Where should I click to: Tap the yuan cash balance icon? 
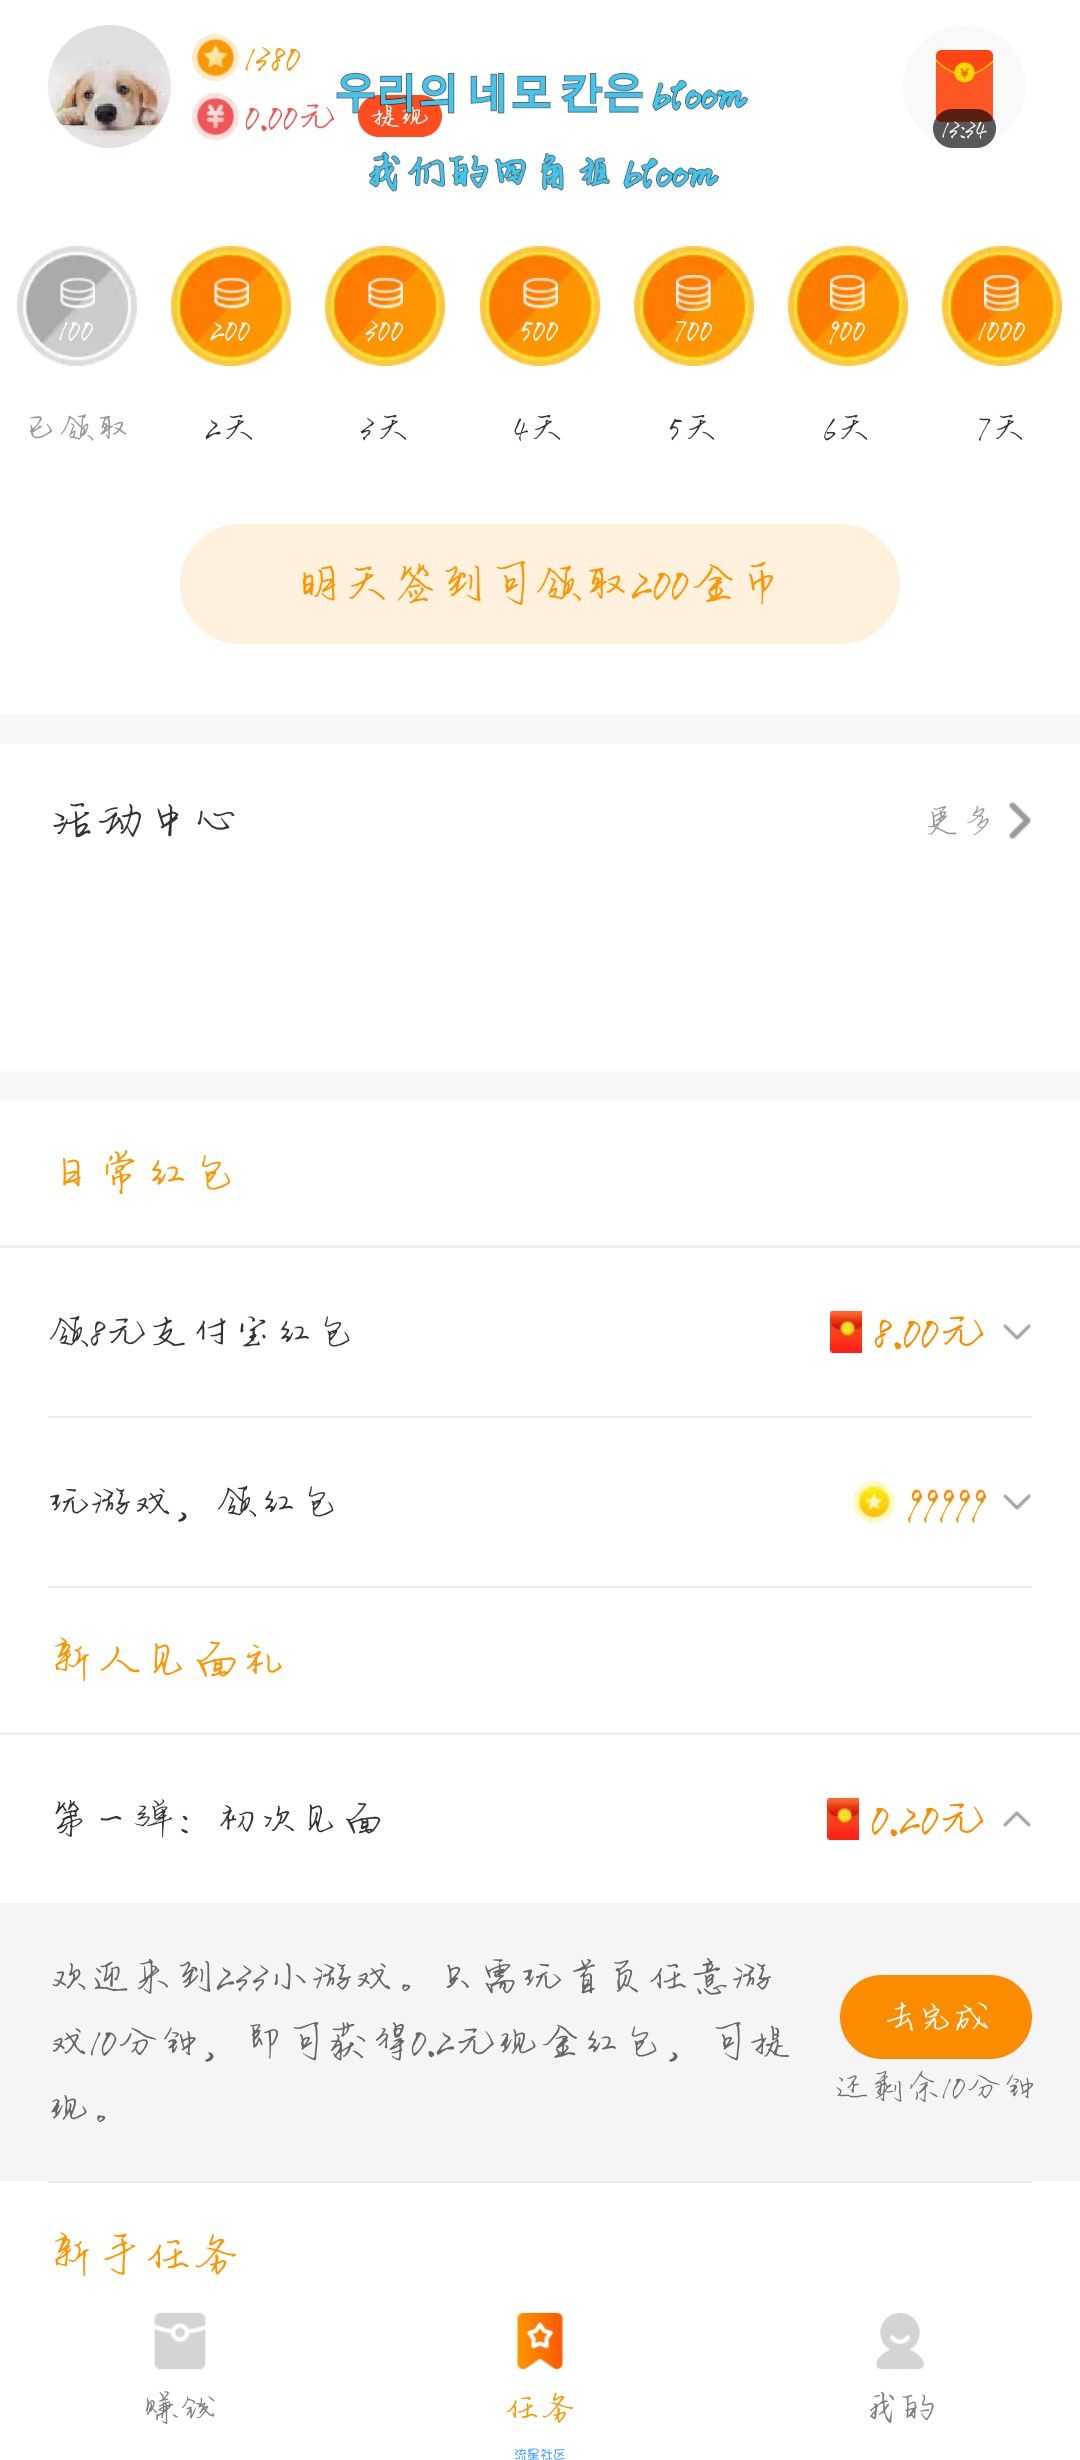(215, 117)
